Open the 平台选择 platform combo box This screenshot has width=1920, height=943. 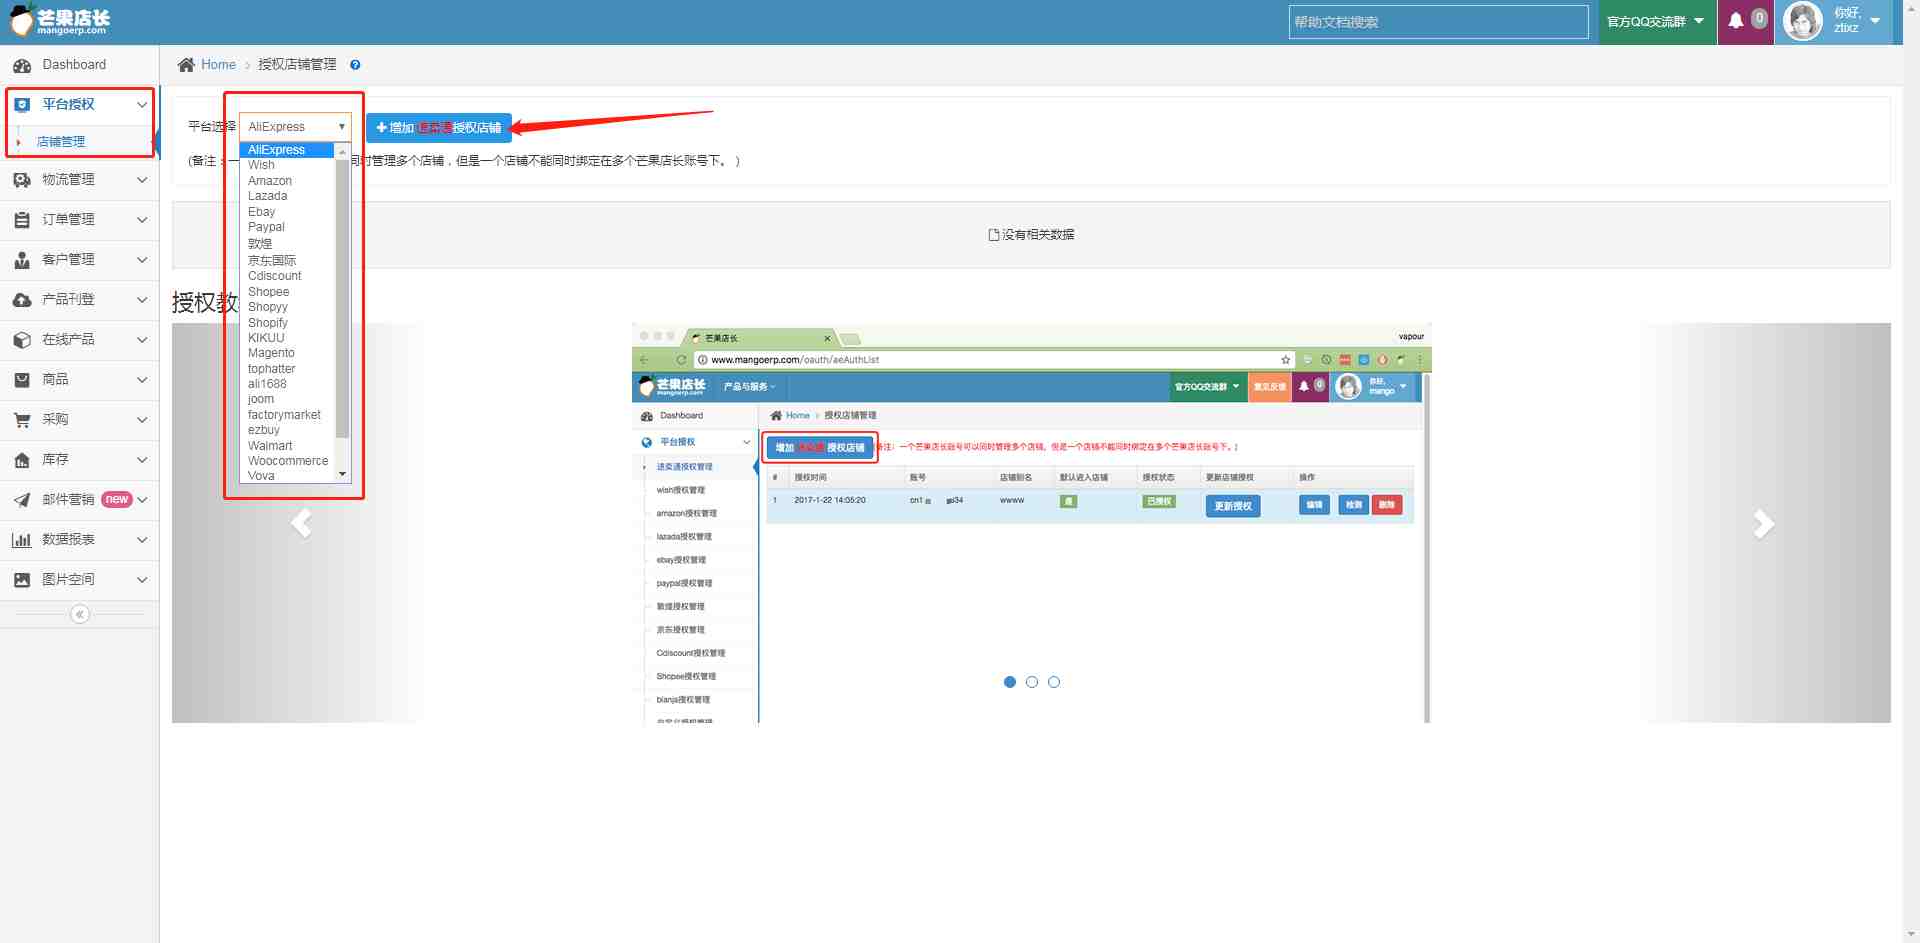click(295, 127)
